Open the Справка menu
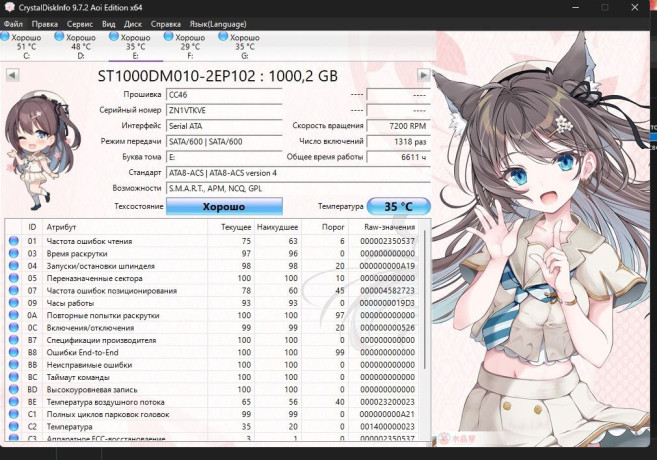Screen dimensions: 657x460 (x=166, y=22)
